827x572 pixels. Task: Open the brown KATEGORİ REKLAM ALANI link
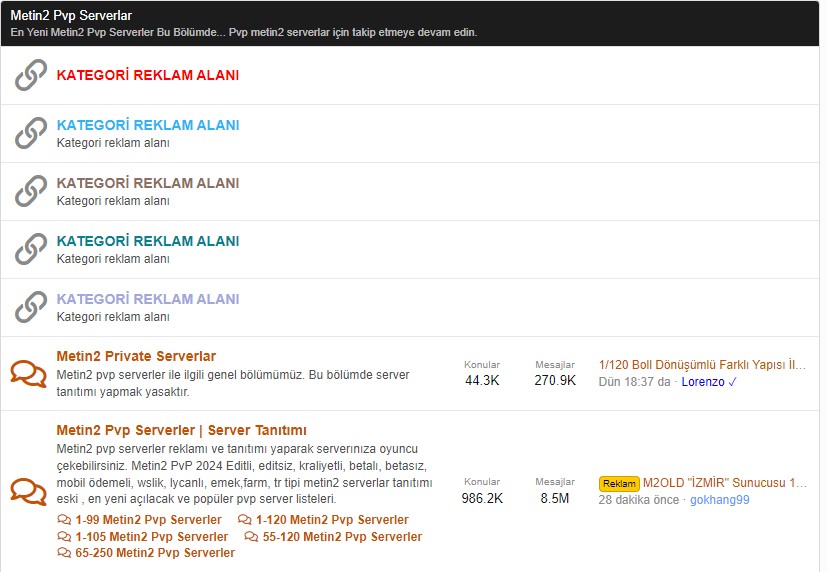click(148, 183)
